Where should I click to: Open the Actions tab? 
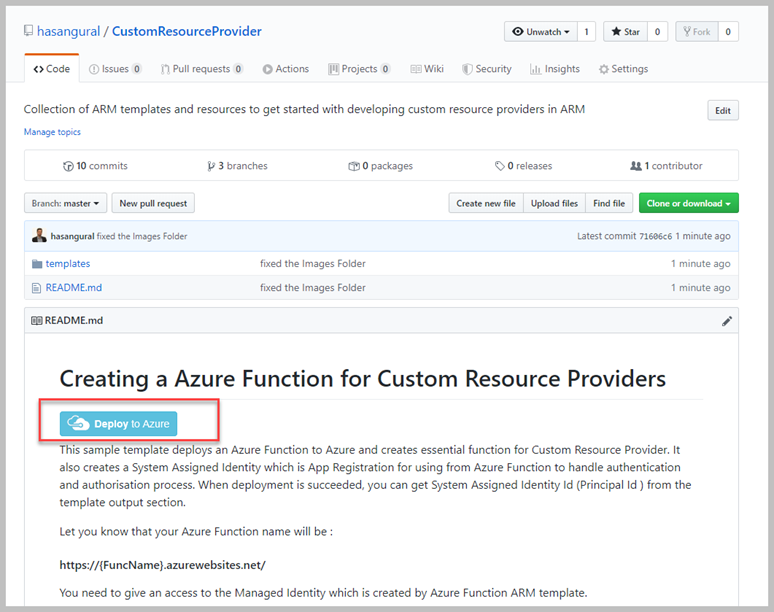(286, 69)
